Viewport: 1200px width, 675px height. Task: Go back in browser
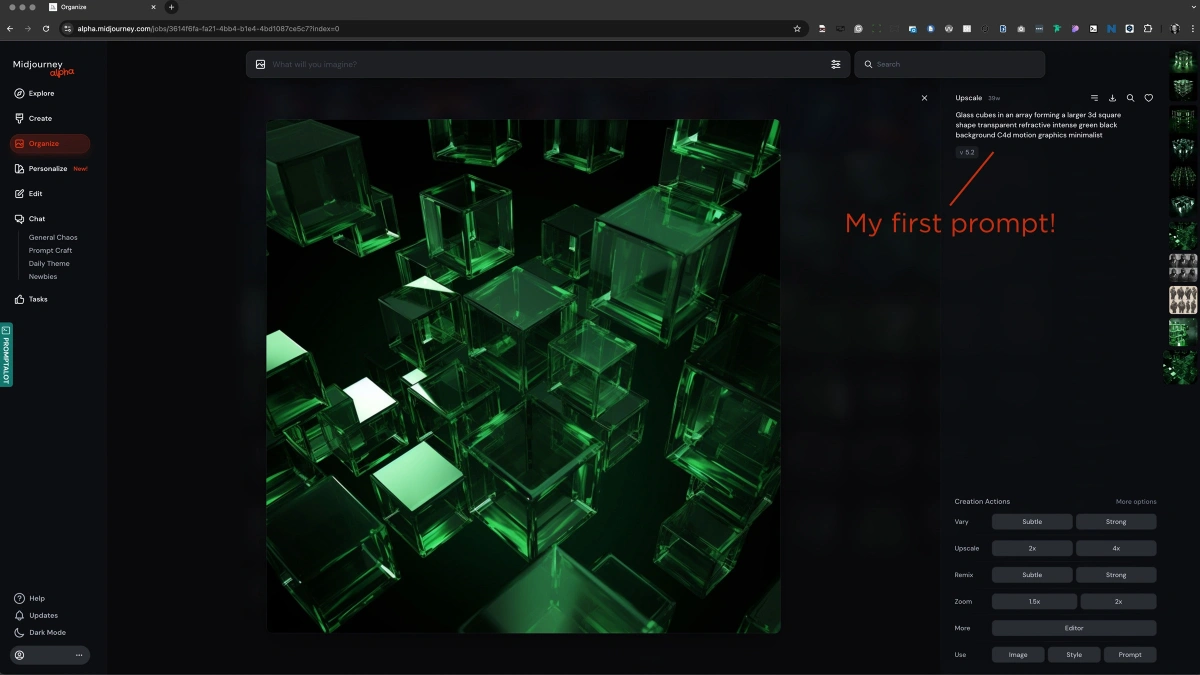pos(10,29)
